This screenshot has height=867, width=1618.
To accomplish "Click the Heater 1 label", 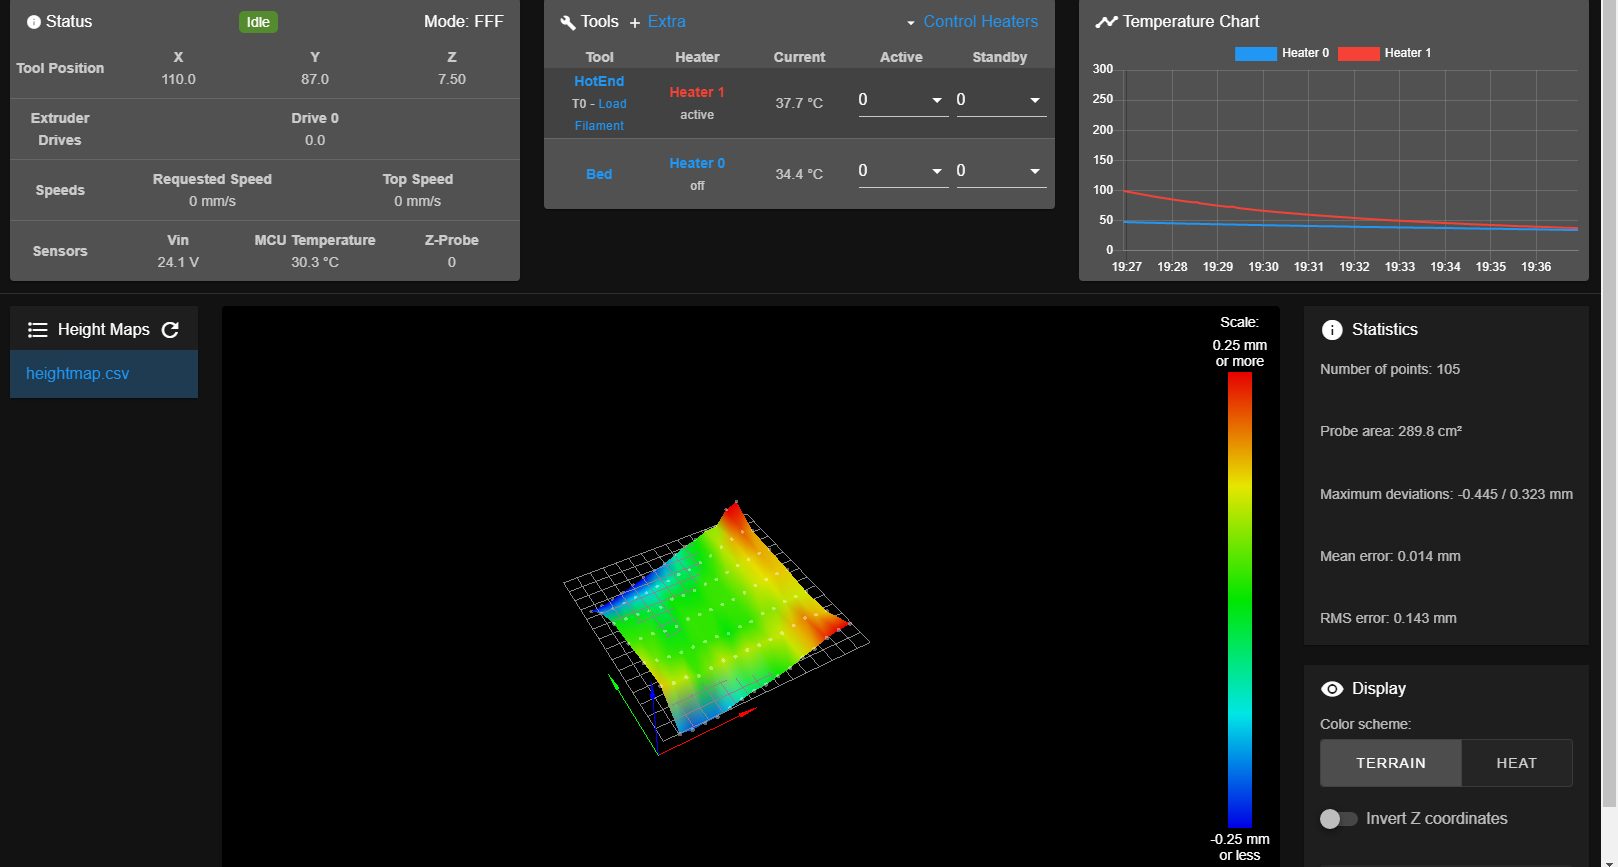I will coord(697,92).
